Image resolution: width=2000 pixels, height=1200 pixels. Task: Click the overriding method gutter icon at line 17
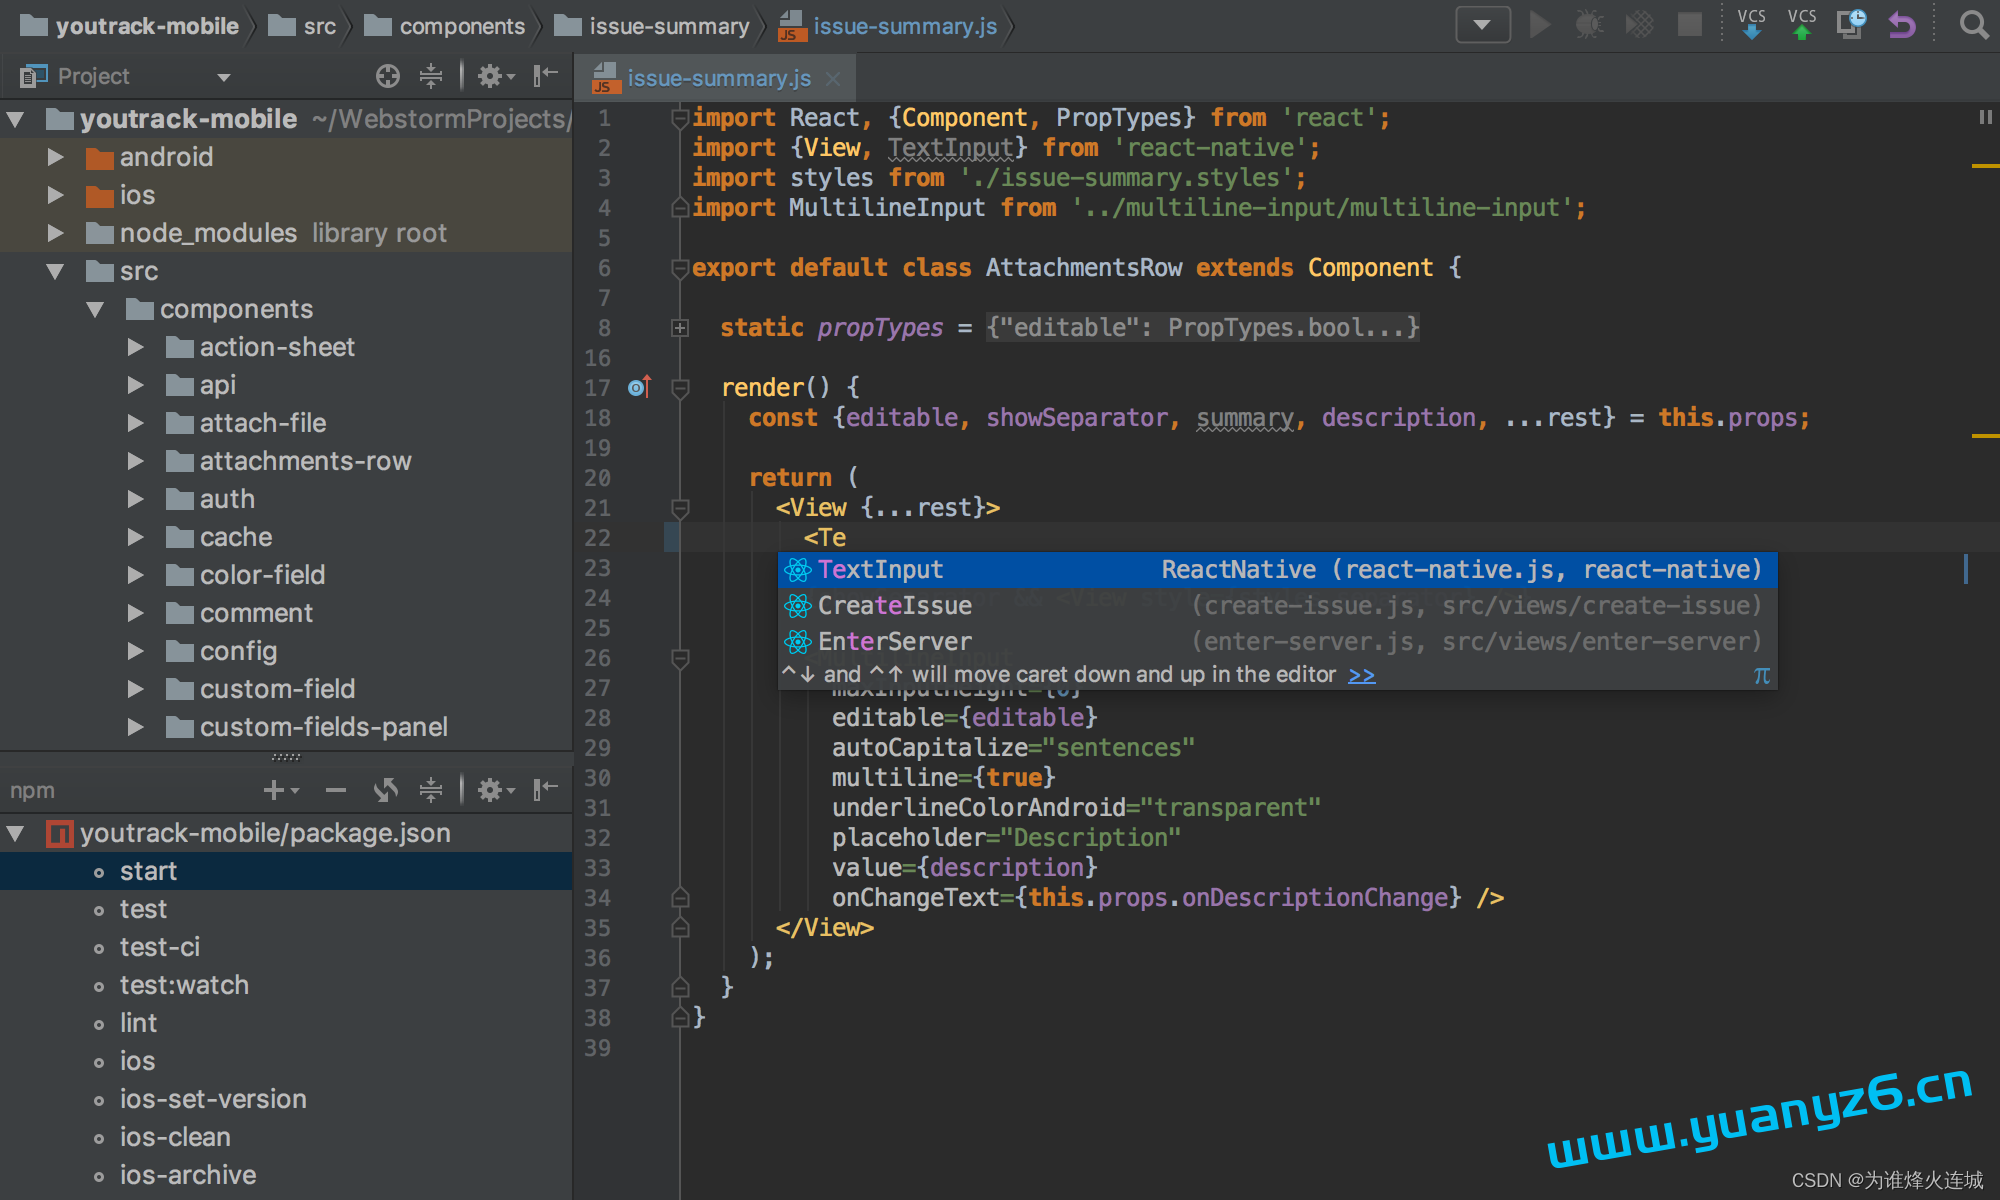coord(640,387)
